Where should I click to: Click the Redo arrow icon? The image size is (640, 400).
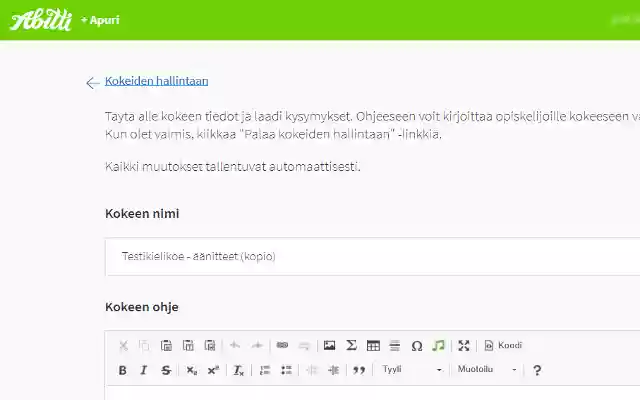[x=257, y=346]
